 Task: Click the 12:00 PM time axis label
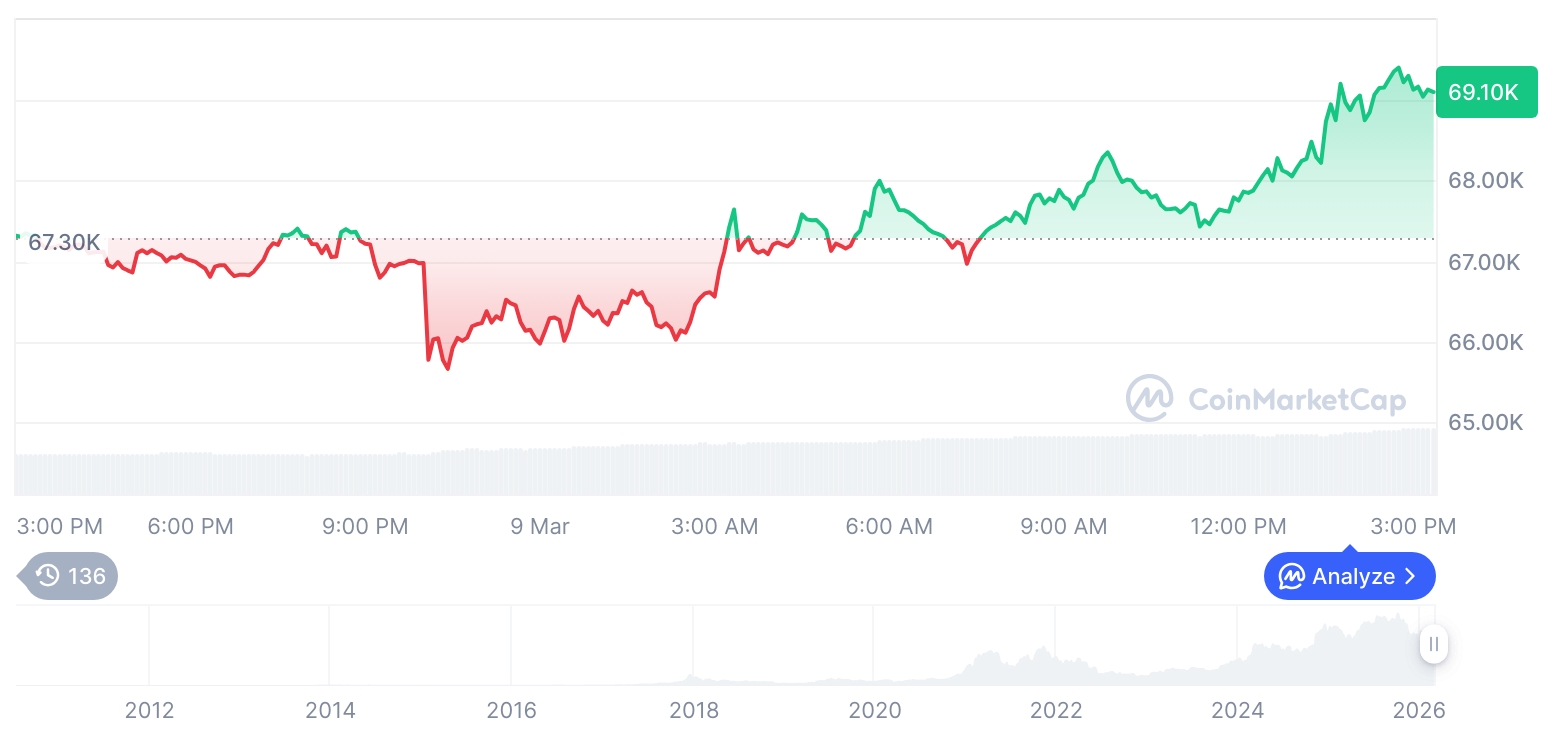pyautogui.click(x=1240, y=526)
